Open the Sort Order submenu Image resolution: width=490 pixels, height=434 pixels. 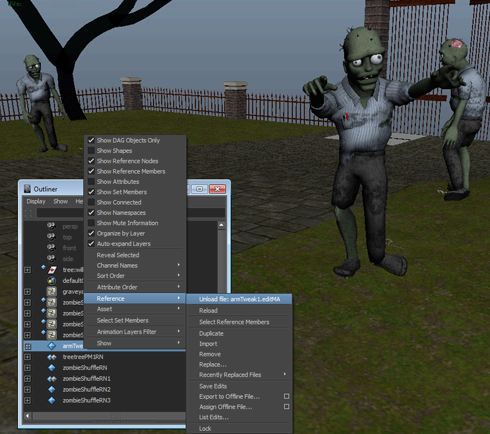tap(135, 276)
